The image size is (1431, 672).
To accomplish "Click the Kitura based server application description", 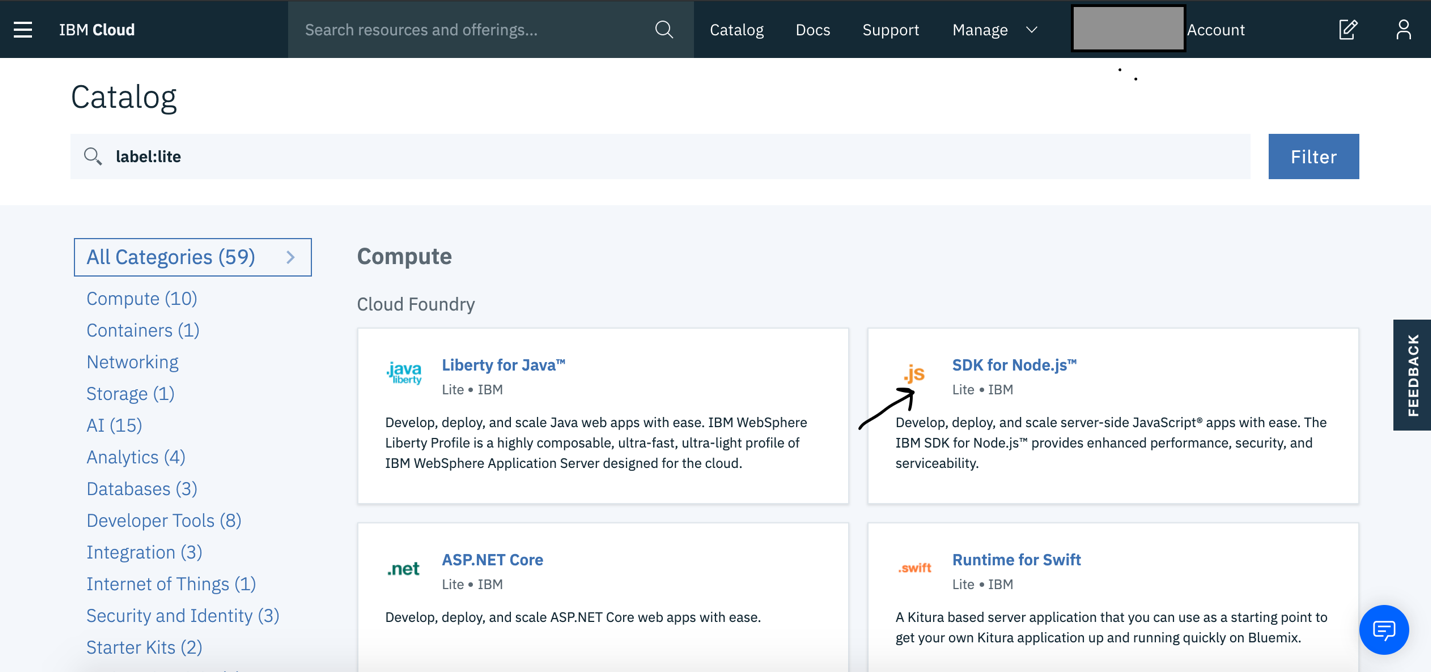I will tap(1111, 628).
